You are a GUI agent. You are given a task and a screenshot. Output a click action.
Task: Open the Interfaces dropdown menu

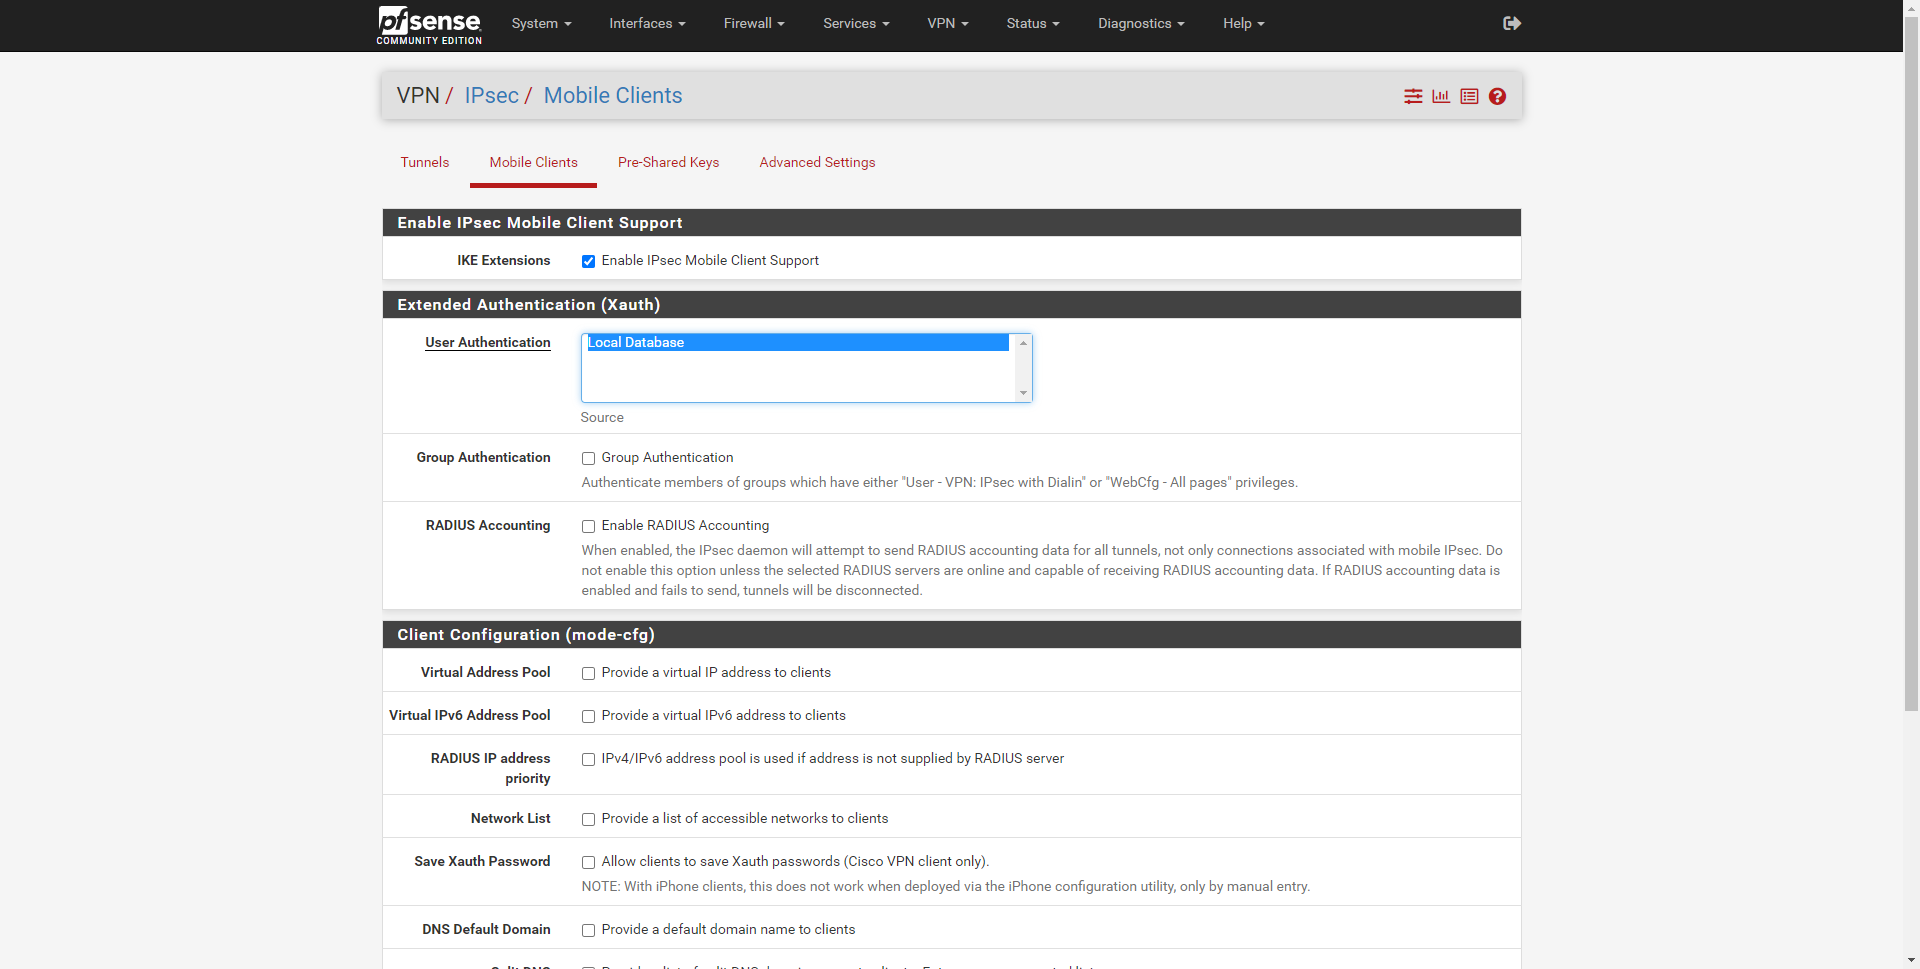(647, 23)
